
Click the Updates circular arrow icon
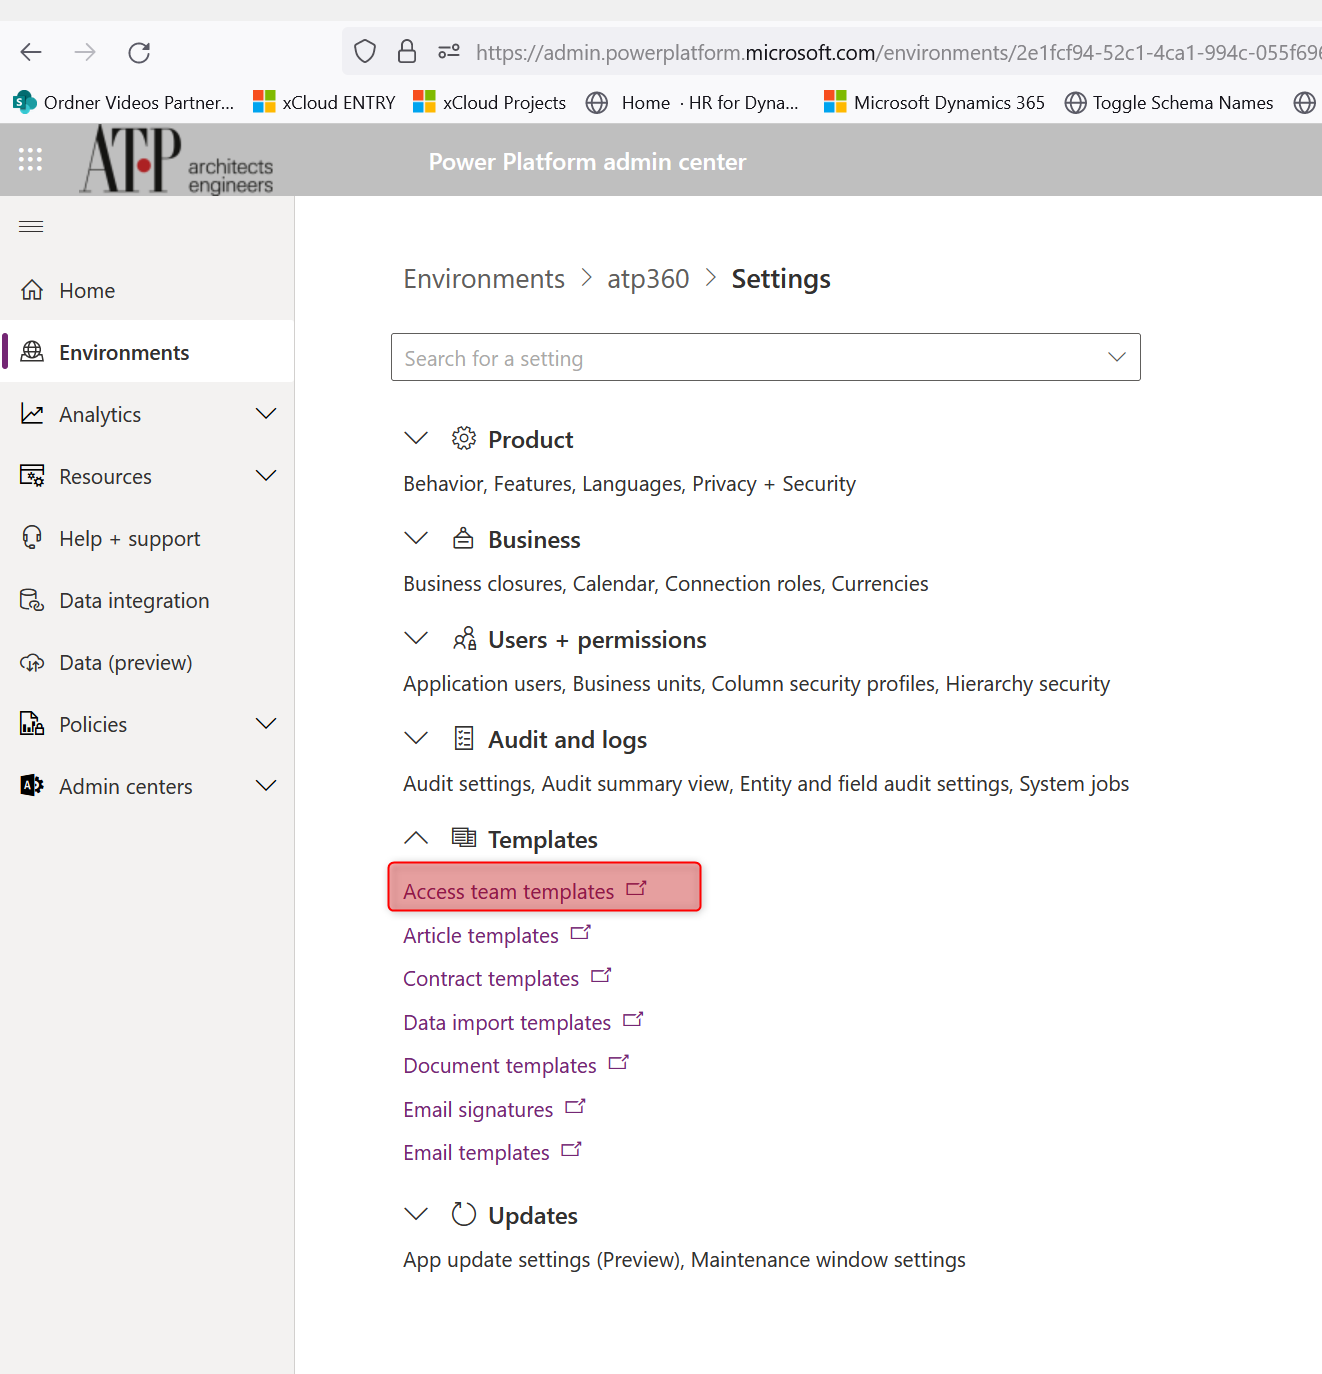point(464,1214)
